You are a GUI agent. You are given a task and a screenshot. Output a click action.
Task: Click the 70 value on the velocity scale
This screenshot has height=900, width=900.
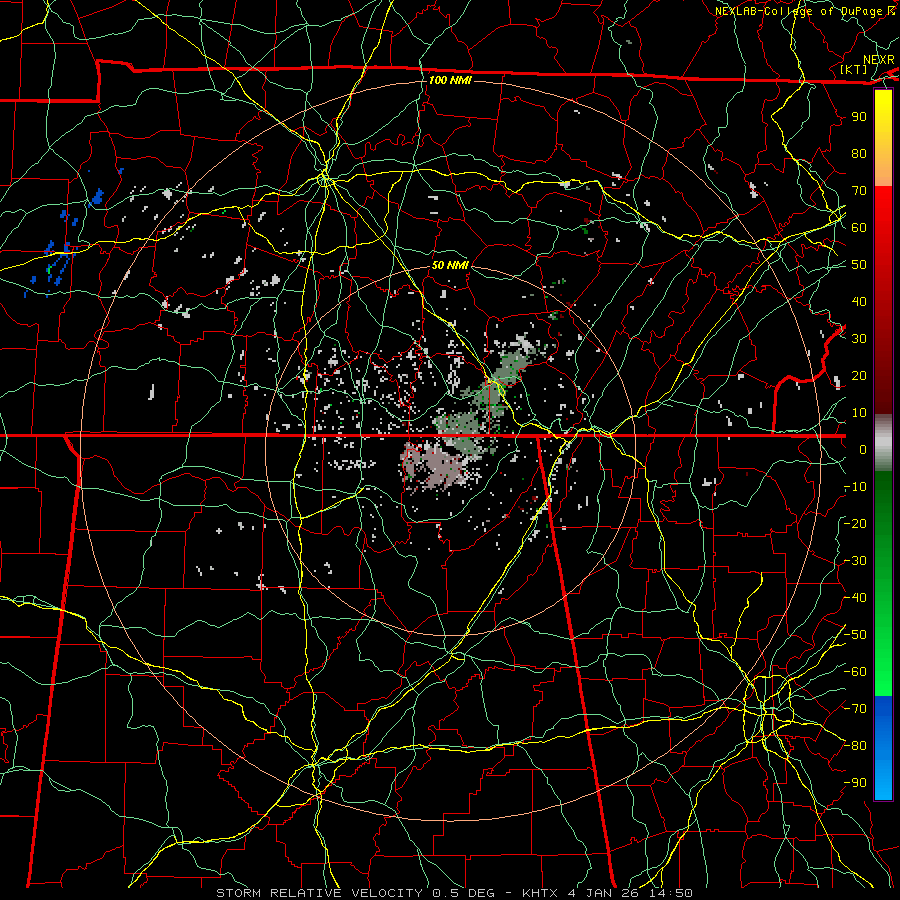point(859,191)
